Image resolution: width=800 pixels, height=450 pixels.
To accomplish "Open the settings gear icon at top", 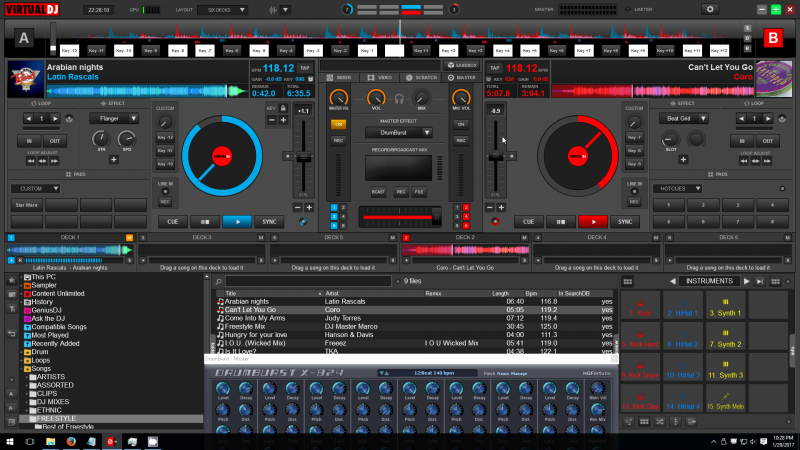I will [711, 9].
